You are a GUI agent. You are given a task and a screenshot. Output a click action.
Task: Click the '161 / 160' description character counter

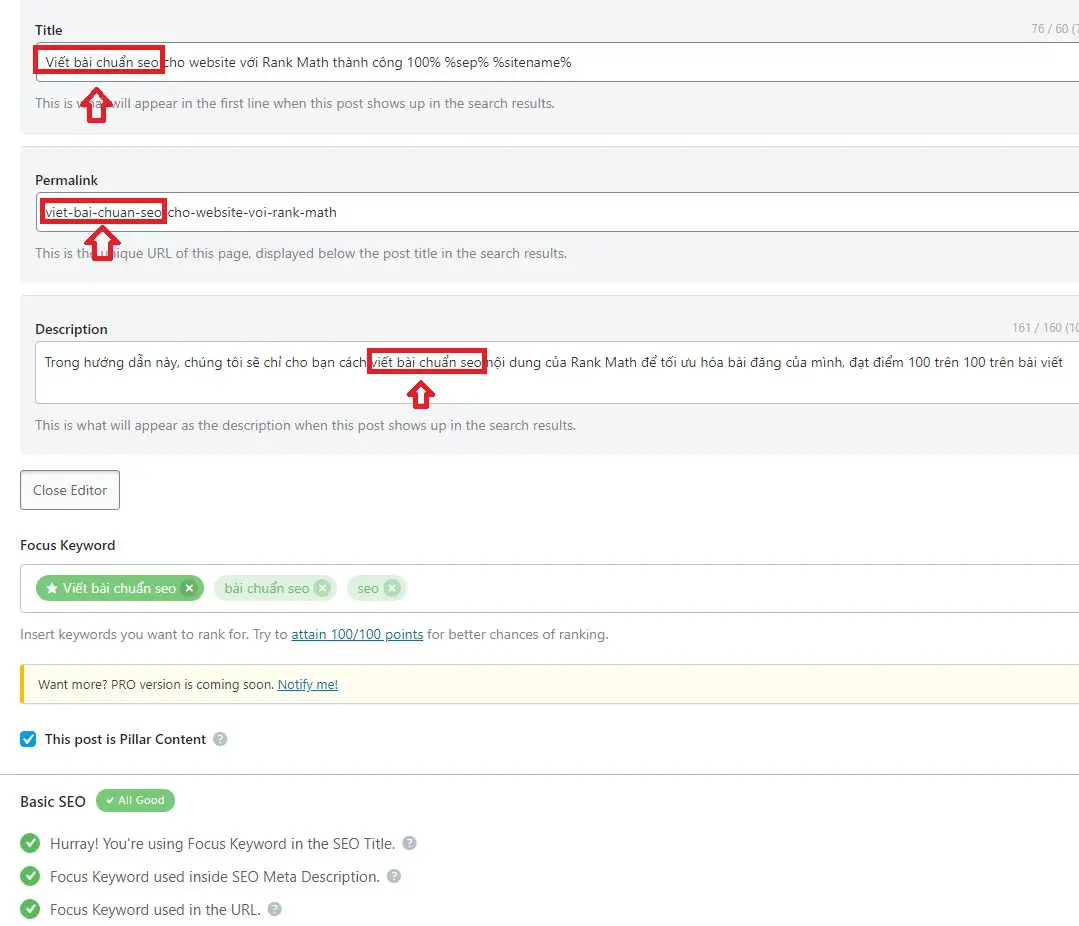point(1045,327)
